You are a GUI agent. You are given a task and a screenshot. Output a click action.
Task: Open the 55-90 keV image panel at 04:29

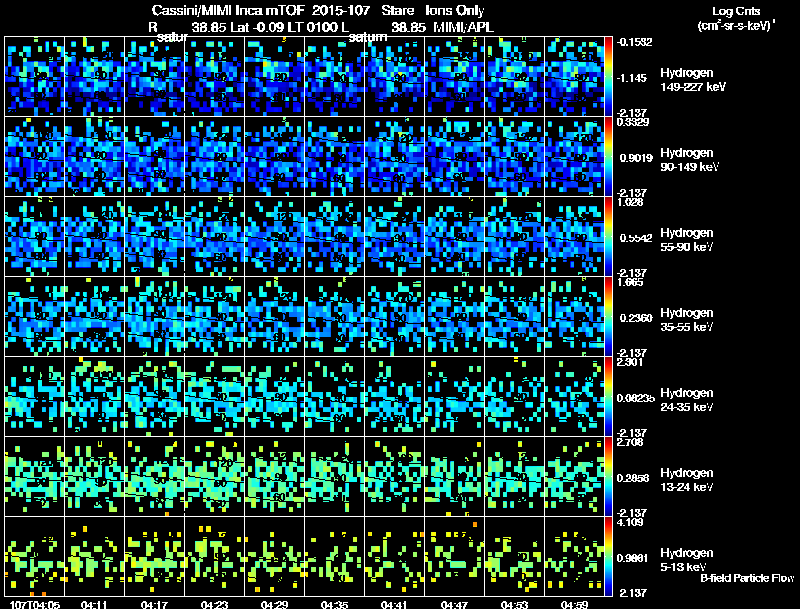(x=274, y=237)
